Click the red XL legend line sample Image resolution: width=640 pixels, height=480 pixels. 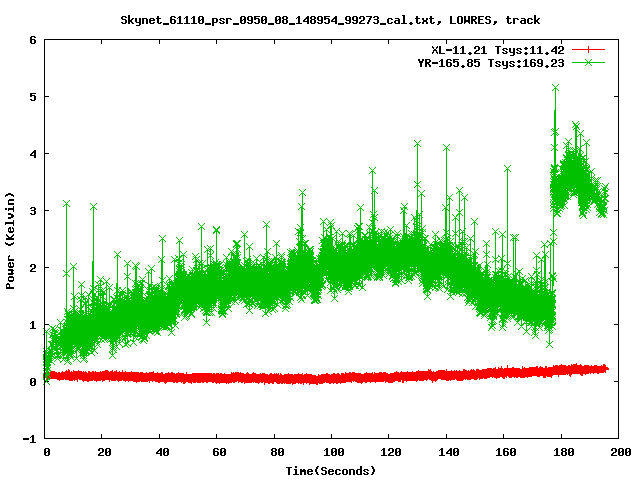(x=589, y=49)
